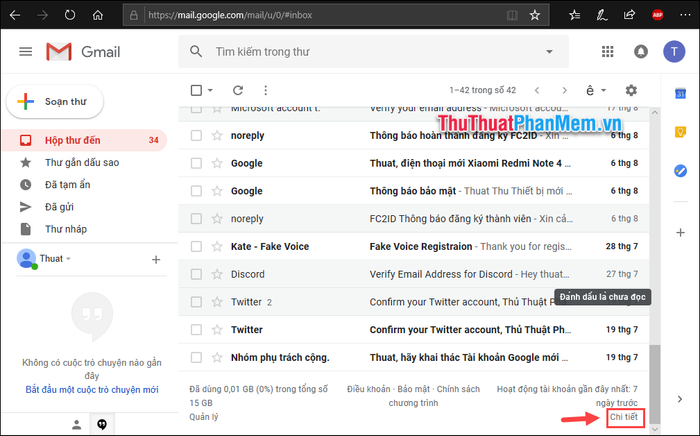700x436 pixels.
Task: Open the More actions three-dot menu
Action: (266, 91)
